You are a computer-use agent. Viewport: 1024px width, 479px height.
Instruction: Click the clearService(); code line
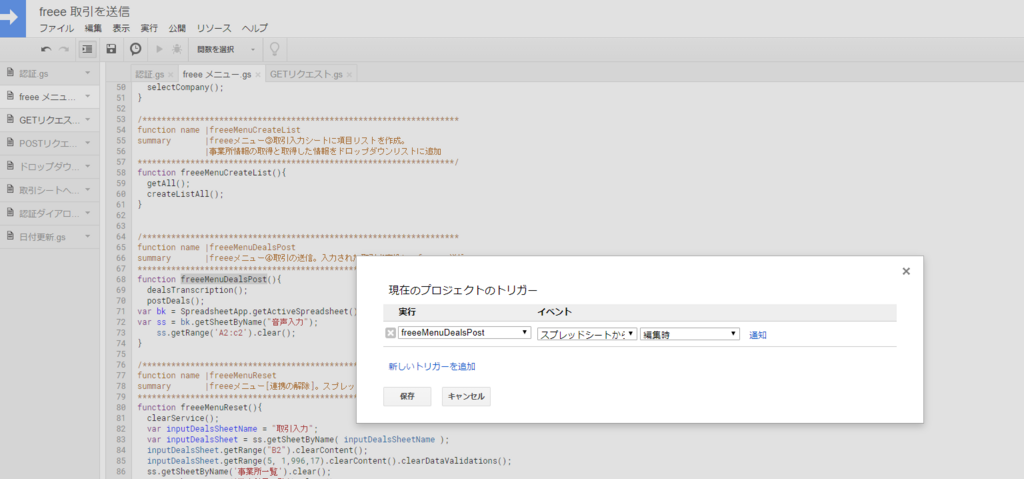183,418
